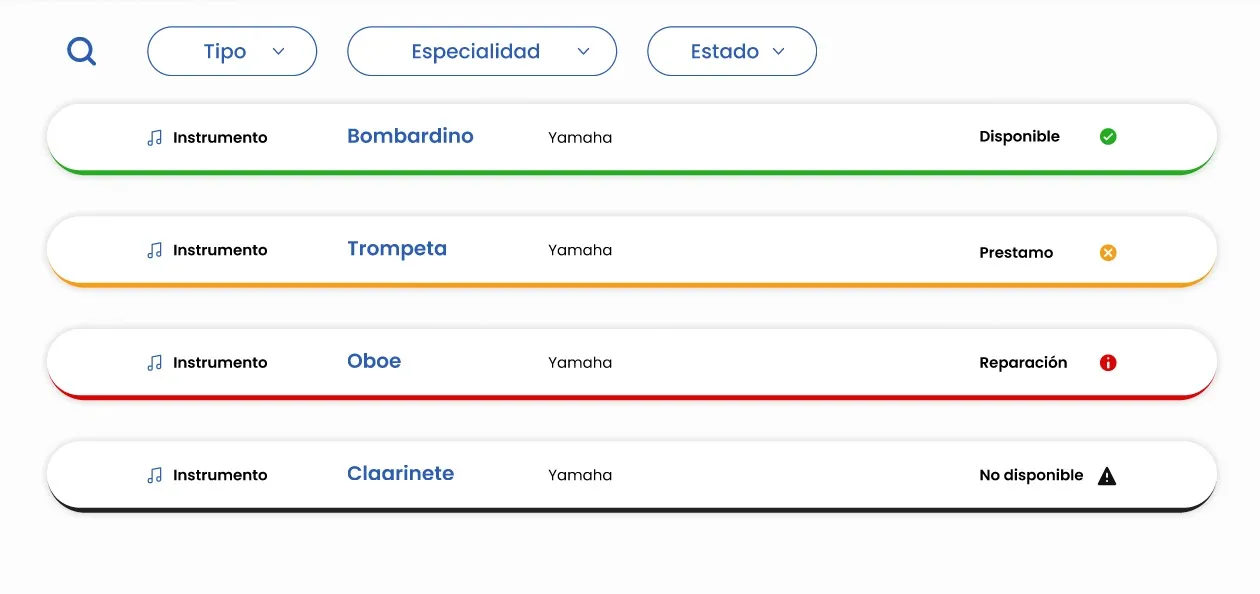Select the Claarinete instrument name
The width and height of the screenshot is (1260, 594).
(x=400, y=473)
